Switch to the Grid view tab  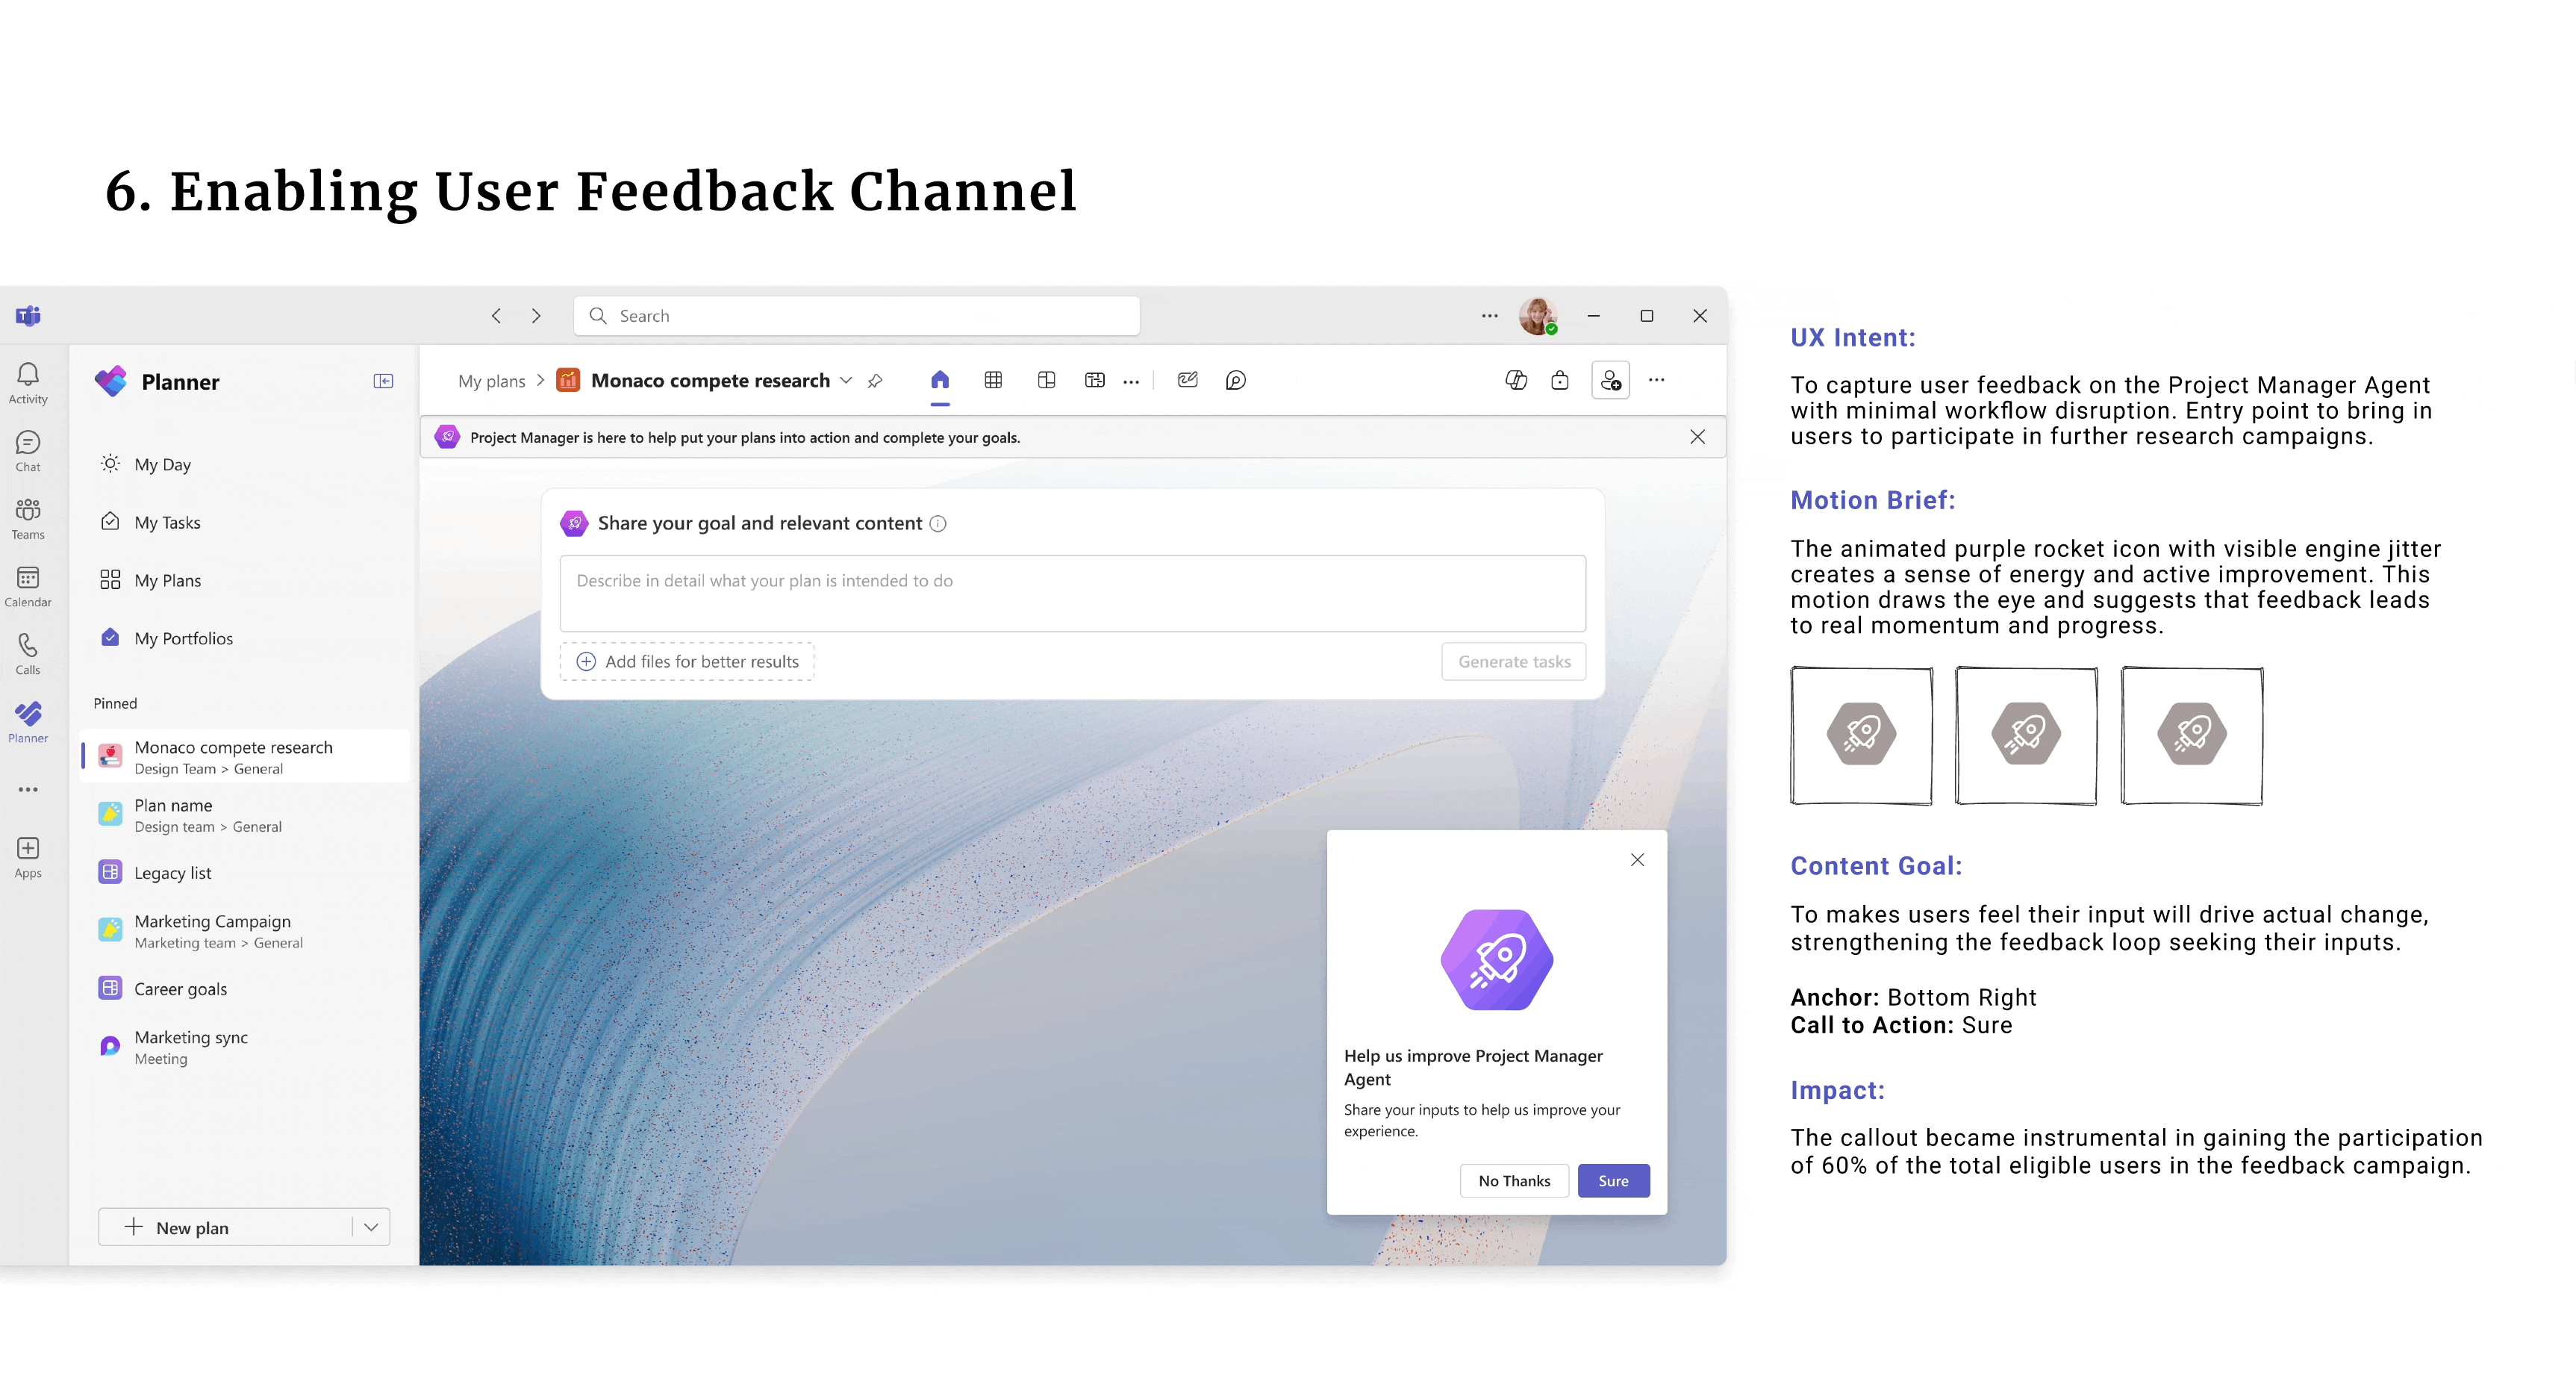click(x=993, y=380)
